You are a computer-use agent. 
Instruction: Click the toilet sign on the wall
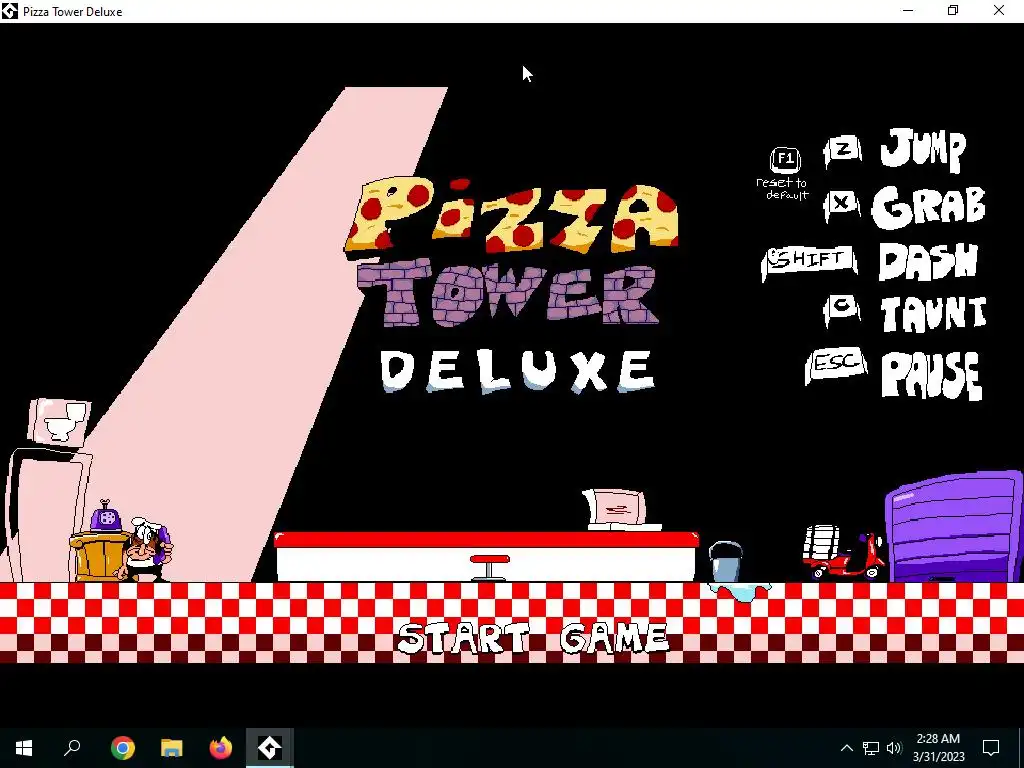[59, 422]
